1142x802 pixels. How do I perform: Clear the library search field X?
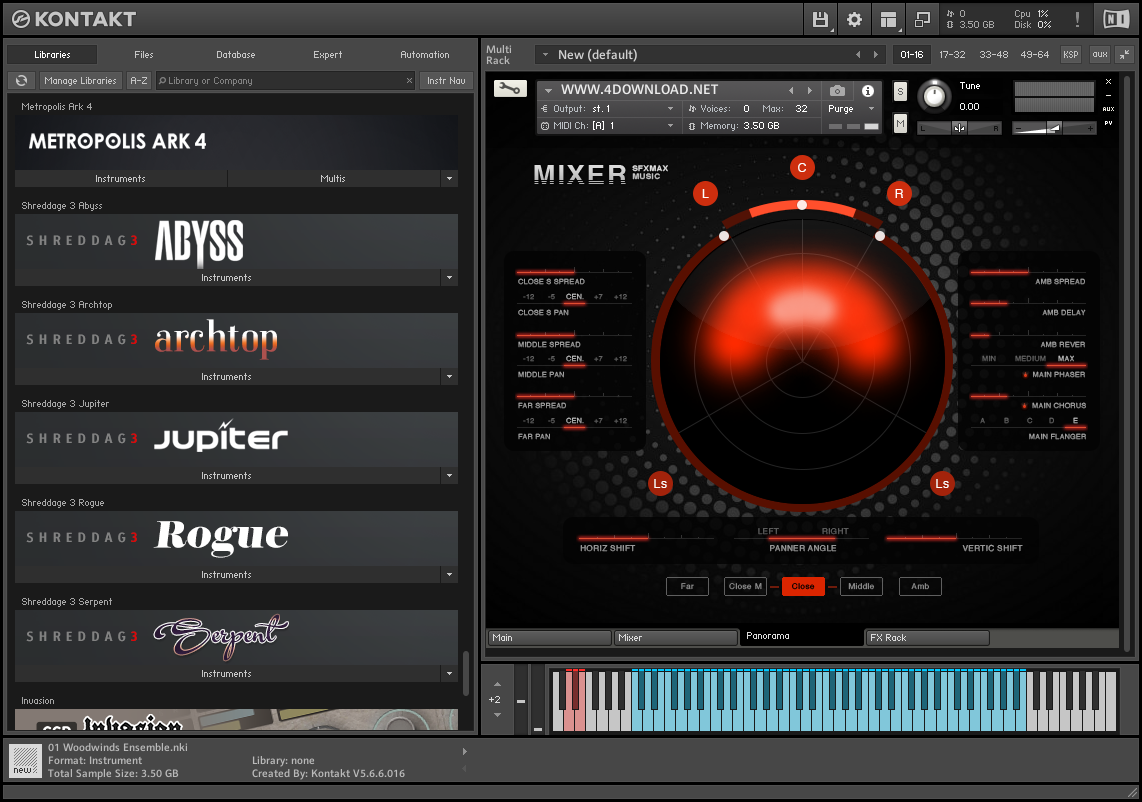(x=409, y=81)
